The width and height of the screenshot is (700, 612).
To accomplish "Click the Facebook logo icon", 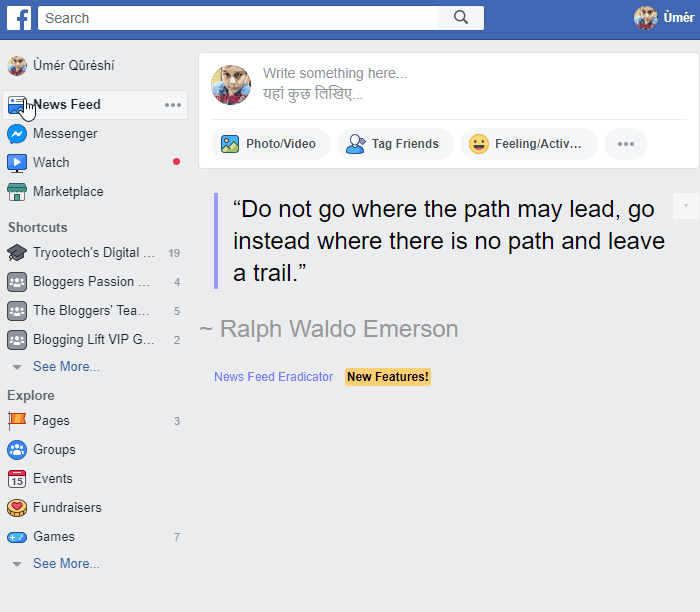I will [x=19, y=18].
